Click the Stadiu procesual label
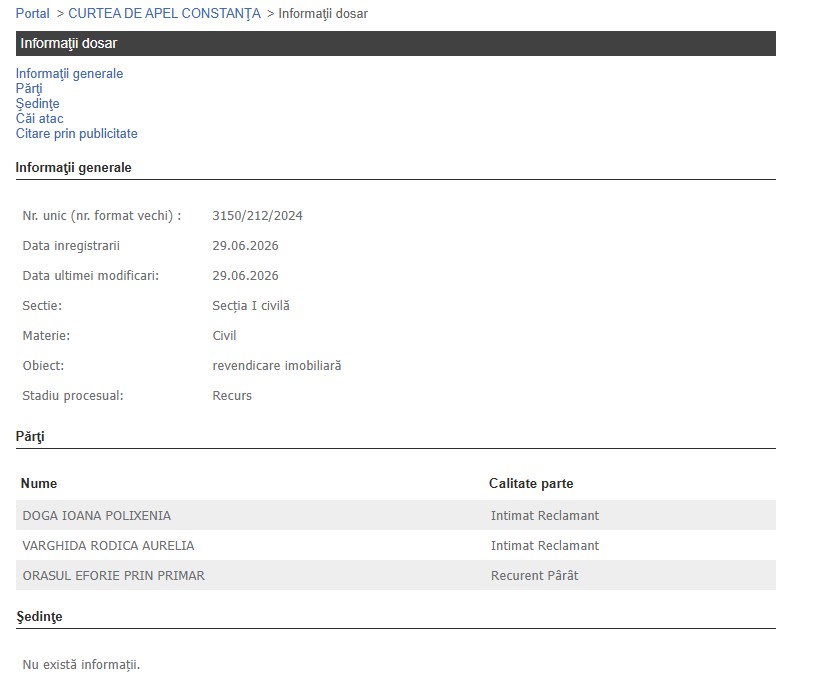The height and width of the screenshot is (697, 837). point(73,395)
